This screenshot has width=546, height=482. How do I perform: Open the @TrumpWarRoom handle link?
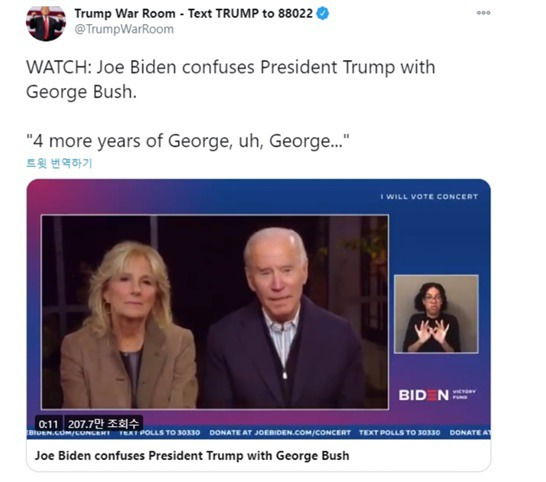124,29
